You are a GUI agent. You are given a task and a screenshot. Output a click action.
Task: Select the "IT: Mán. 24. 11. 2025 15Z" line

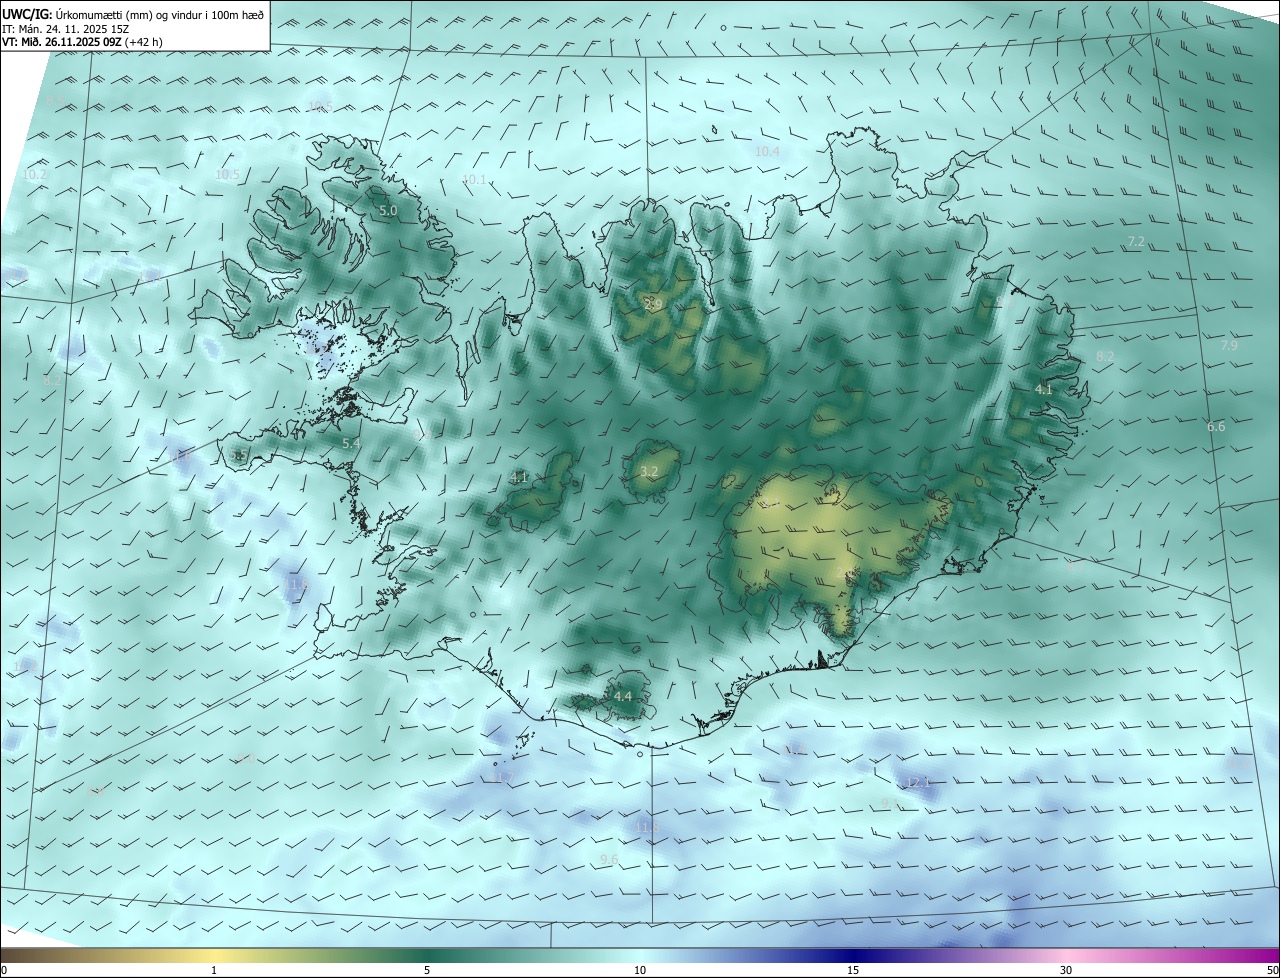[66, 28]
